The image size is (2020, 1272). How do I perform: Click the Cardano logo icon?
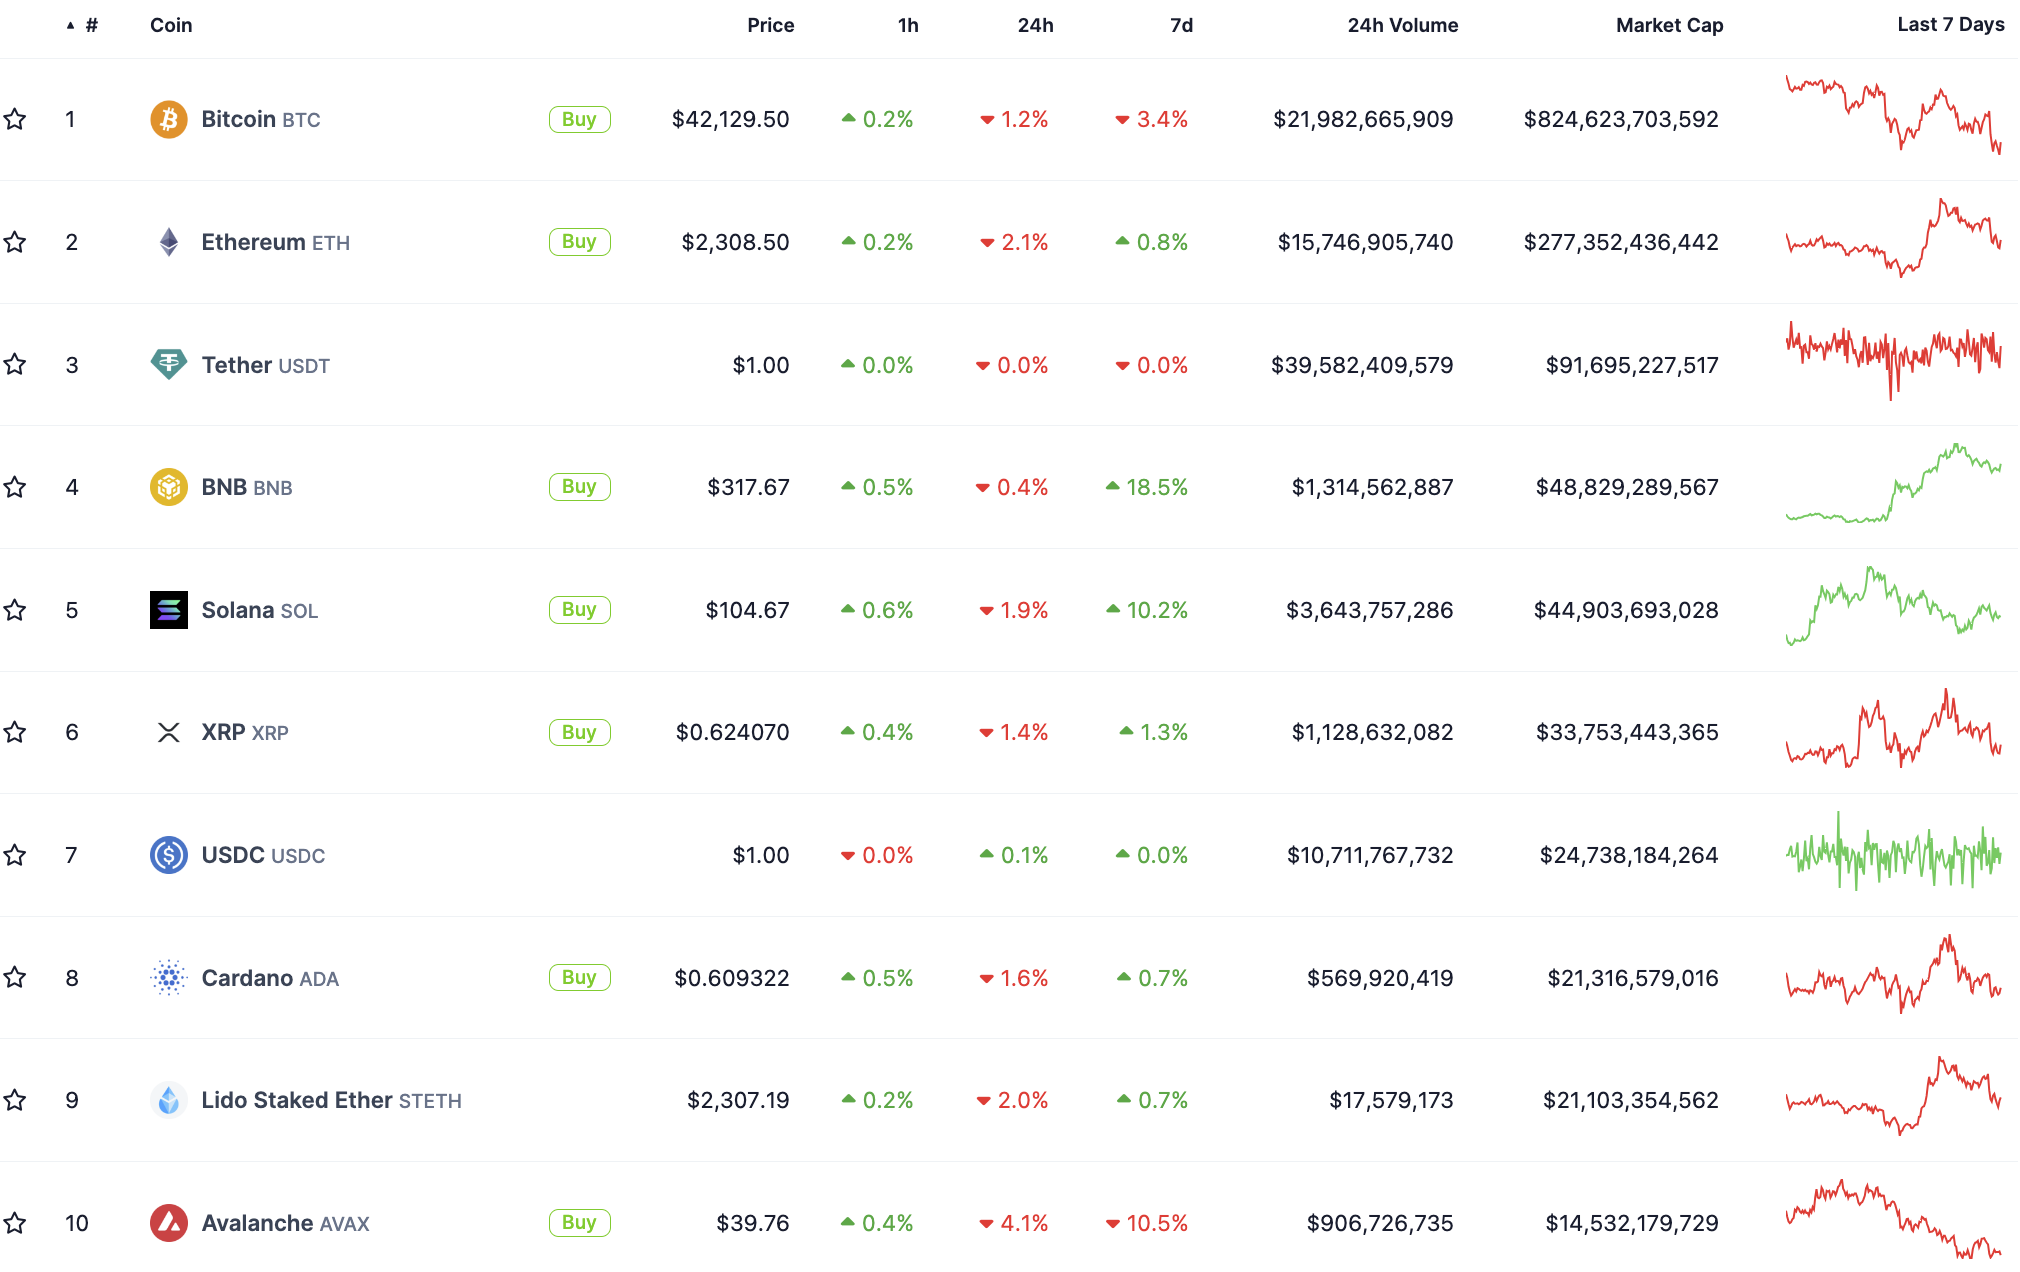(169, 978)
